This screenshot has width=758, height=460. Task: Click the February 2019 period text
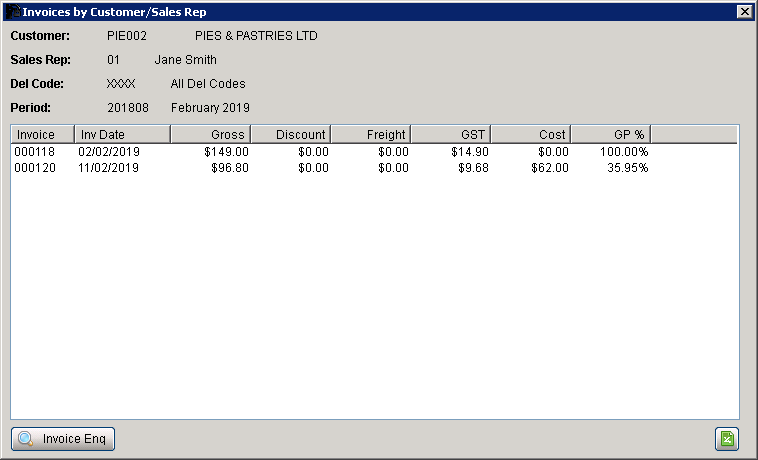click(x=210, y=108)
